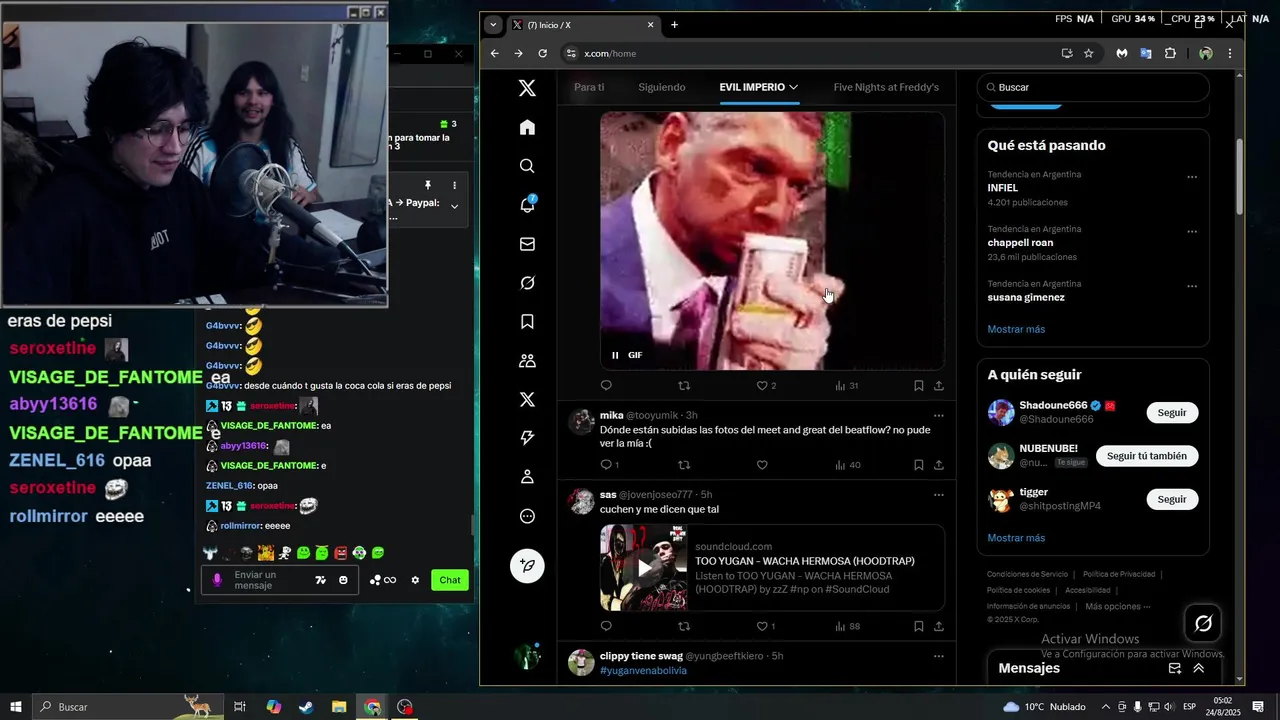
Task: Open File Explorer from taskbar
Action: click(339, 707)
